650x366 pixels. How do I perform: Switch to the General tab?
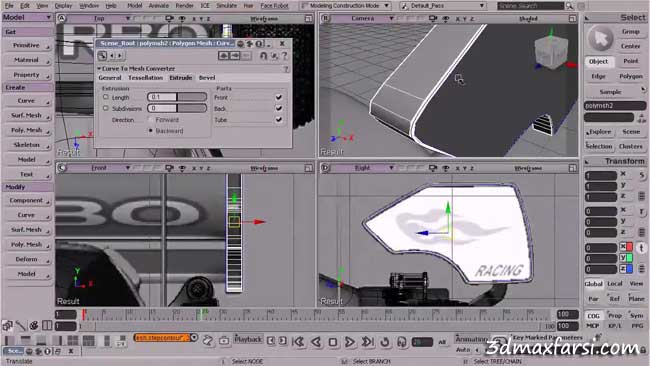coord(110,78)
